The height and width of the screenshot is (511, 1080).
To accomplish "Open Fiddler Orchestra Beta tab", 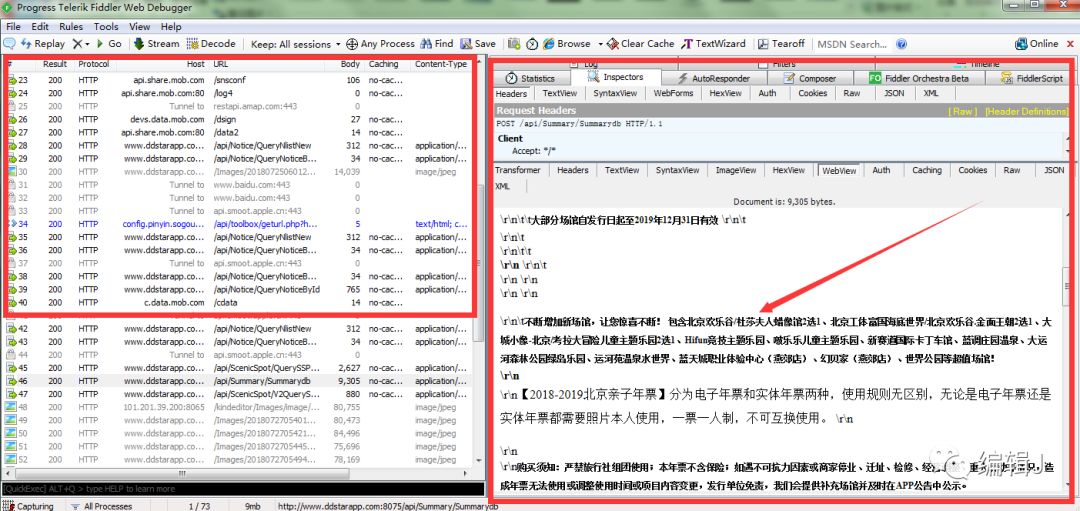I will [x=920, y=79].
